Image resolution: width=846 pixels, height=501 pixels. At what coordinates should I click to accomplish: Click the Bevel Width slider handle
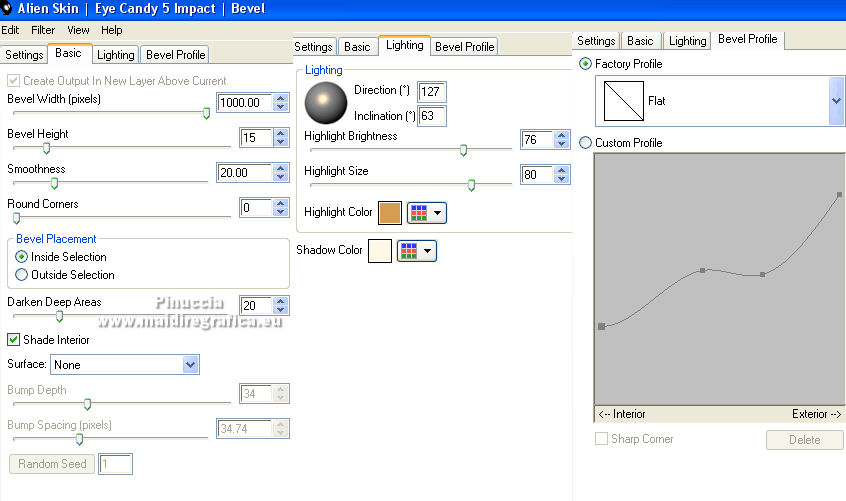click(x=206, y=113)
